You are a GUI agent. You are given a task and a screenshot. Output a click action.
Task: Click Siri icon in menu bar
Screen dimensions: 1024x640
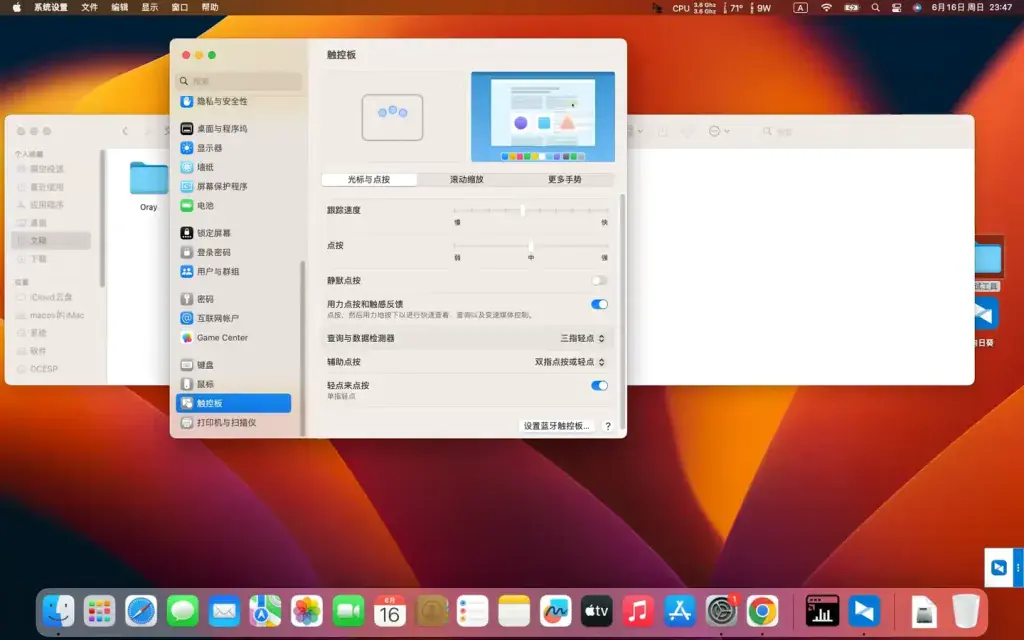[917, 7]
